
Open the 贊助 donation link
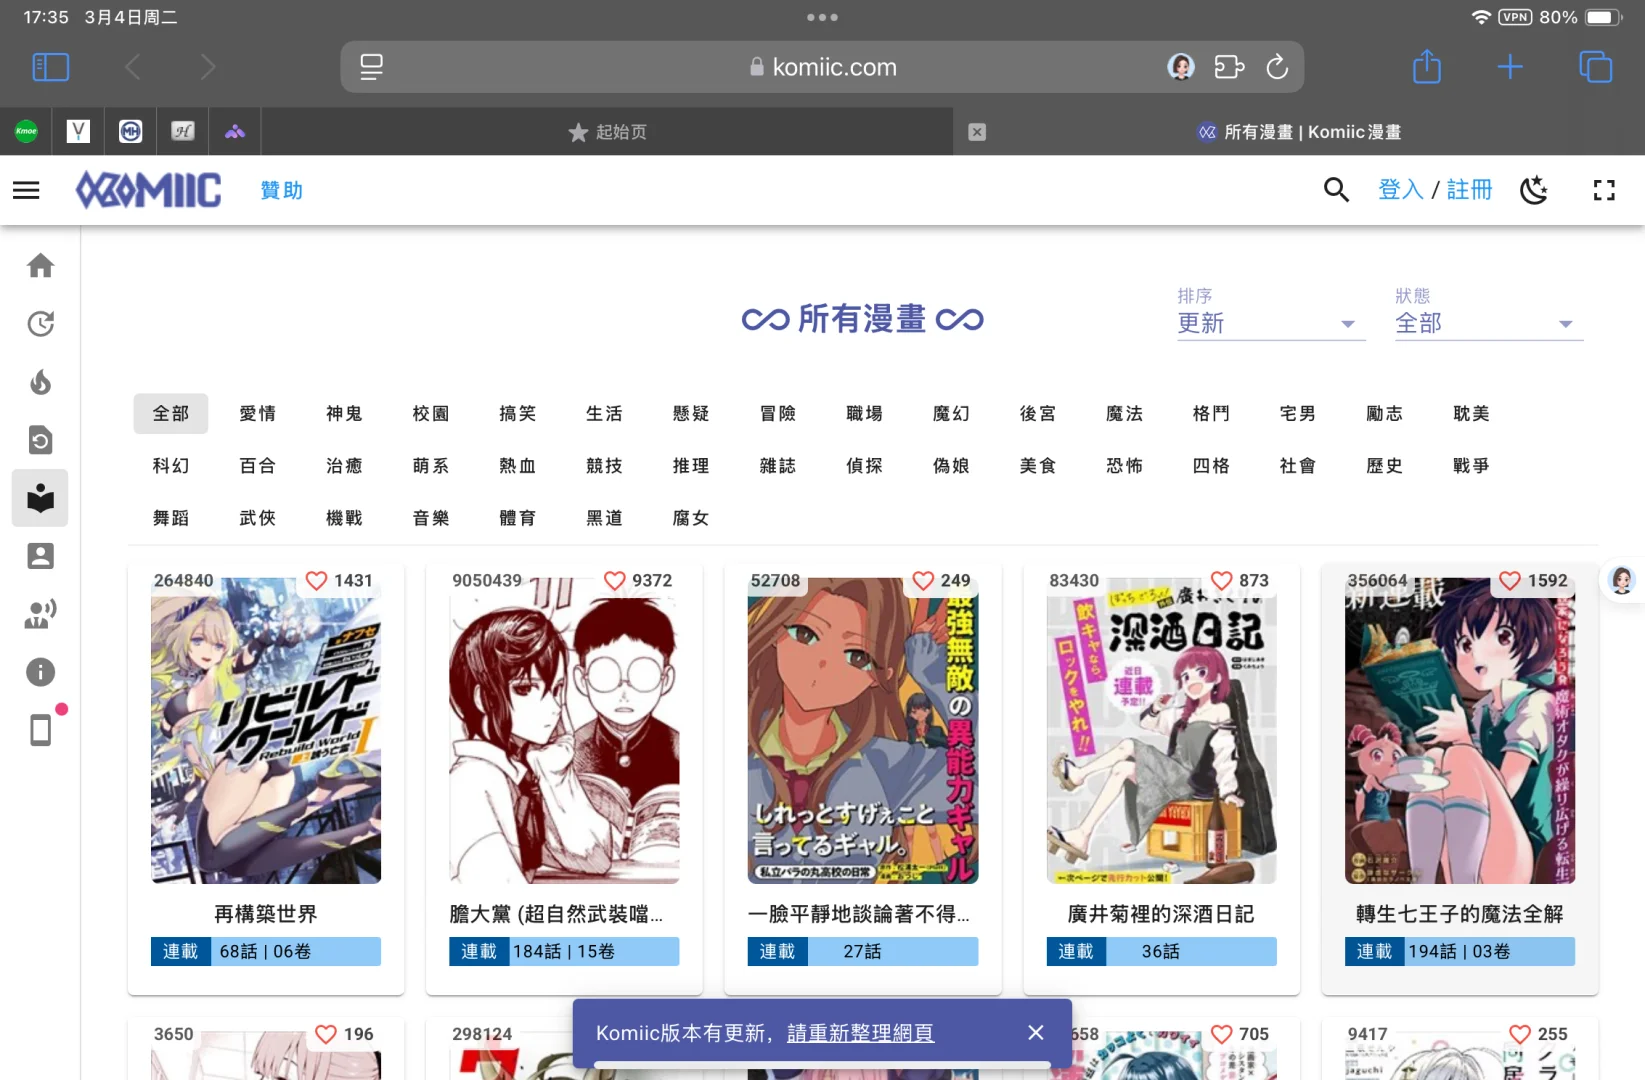tap(280, 190)
